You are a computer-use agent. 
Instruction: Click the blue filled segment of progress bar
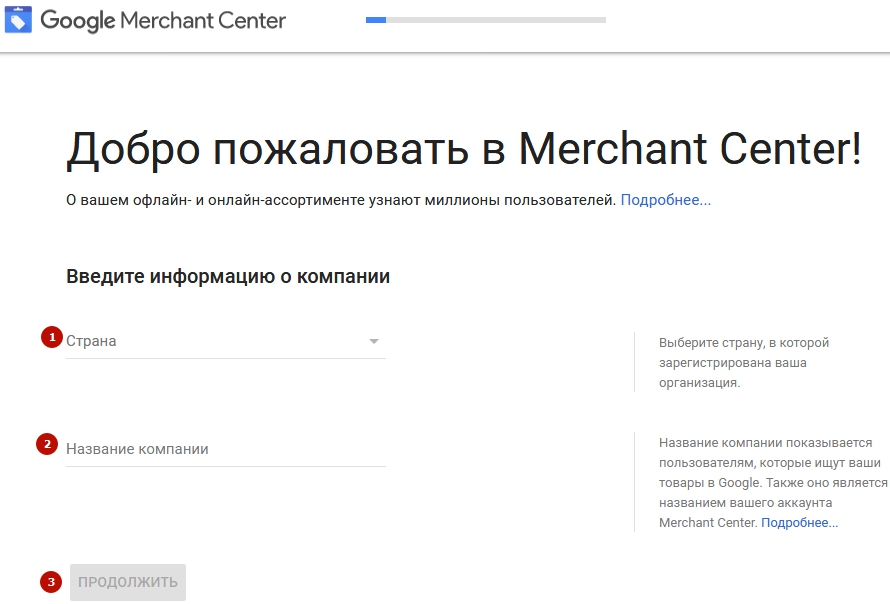(376, 19)
